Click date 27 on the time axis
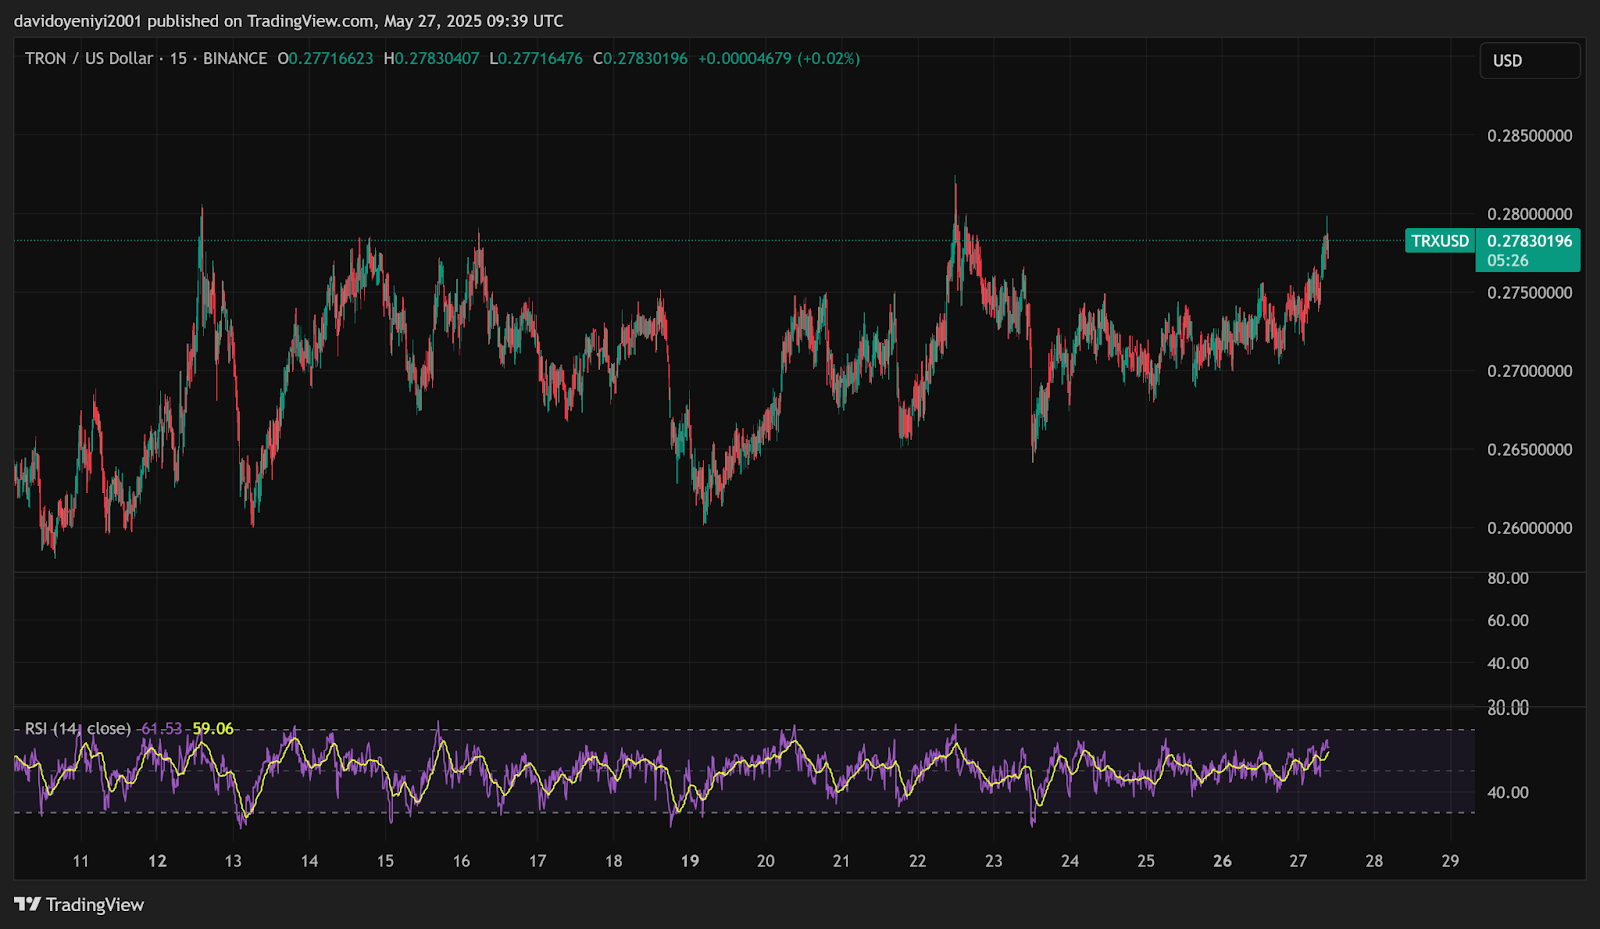The height and width of the screenshot is (929, 1600). pyautogui.click(x=1298, y=861)
